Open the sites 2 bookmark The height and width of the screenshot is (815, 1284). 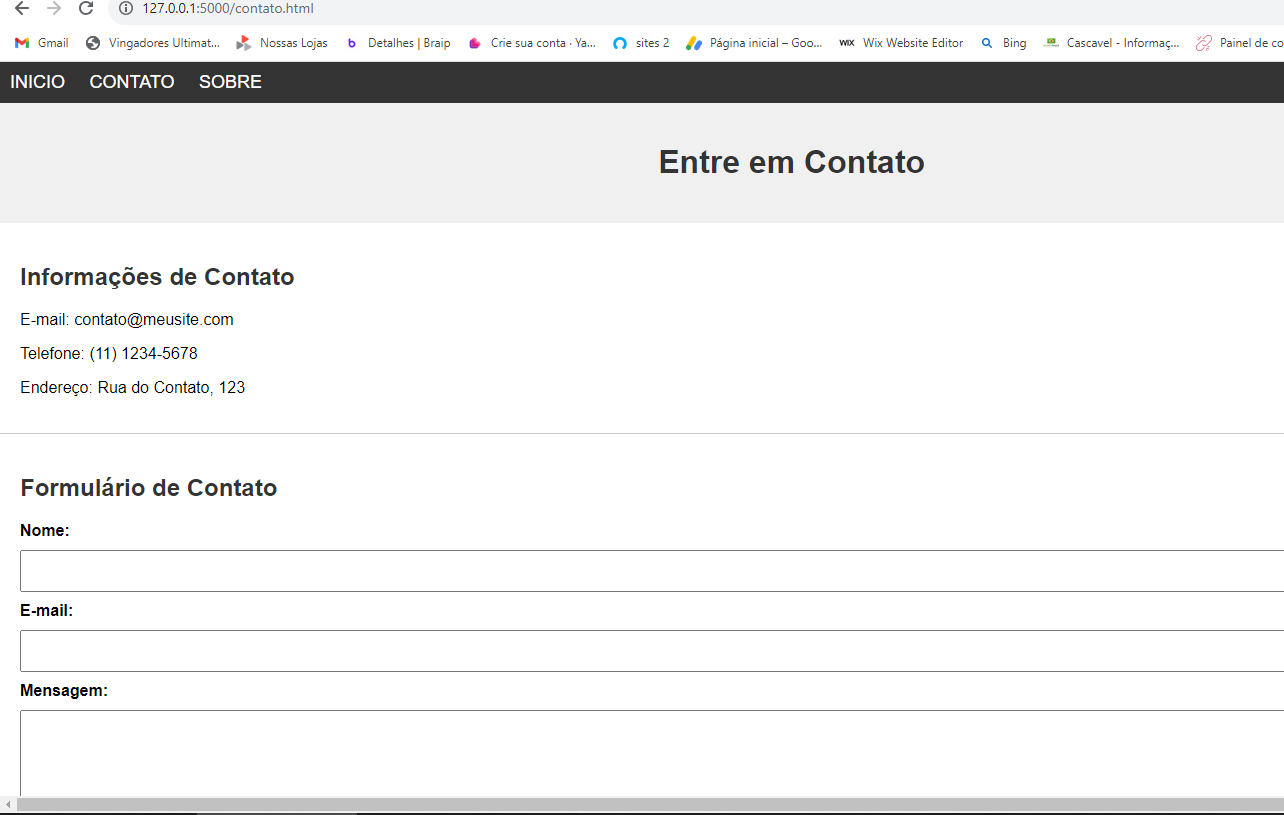pos(641,43)
